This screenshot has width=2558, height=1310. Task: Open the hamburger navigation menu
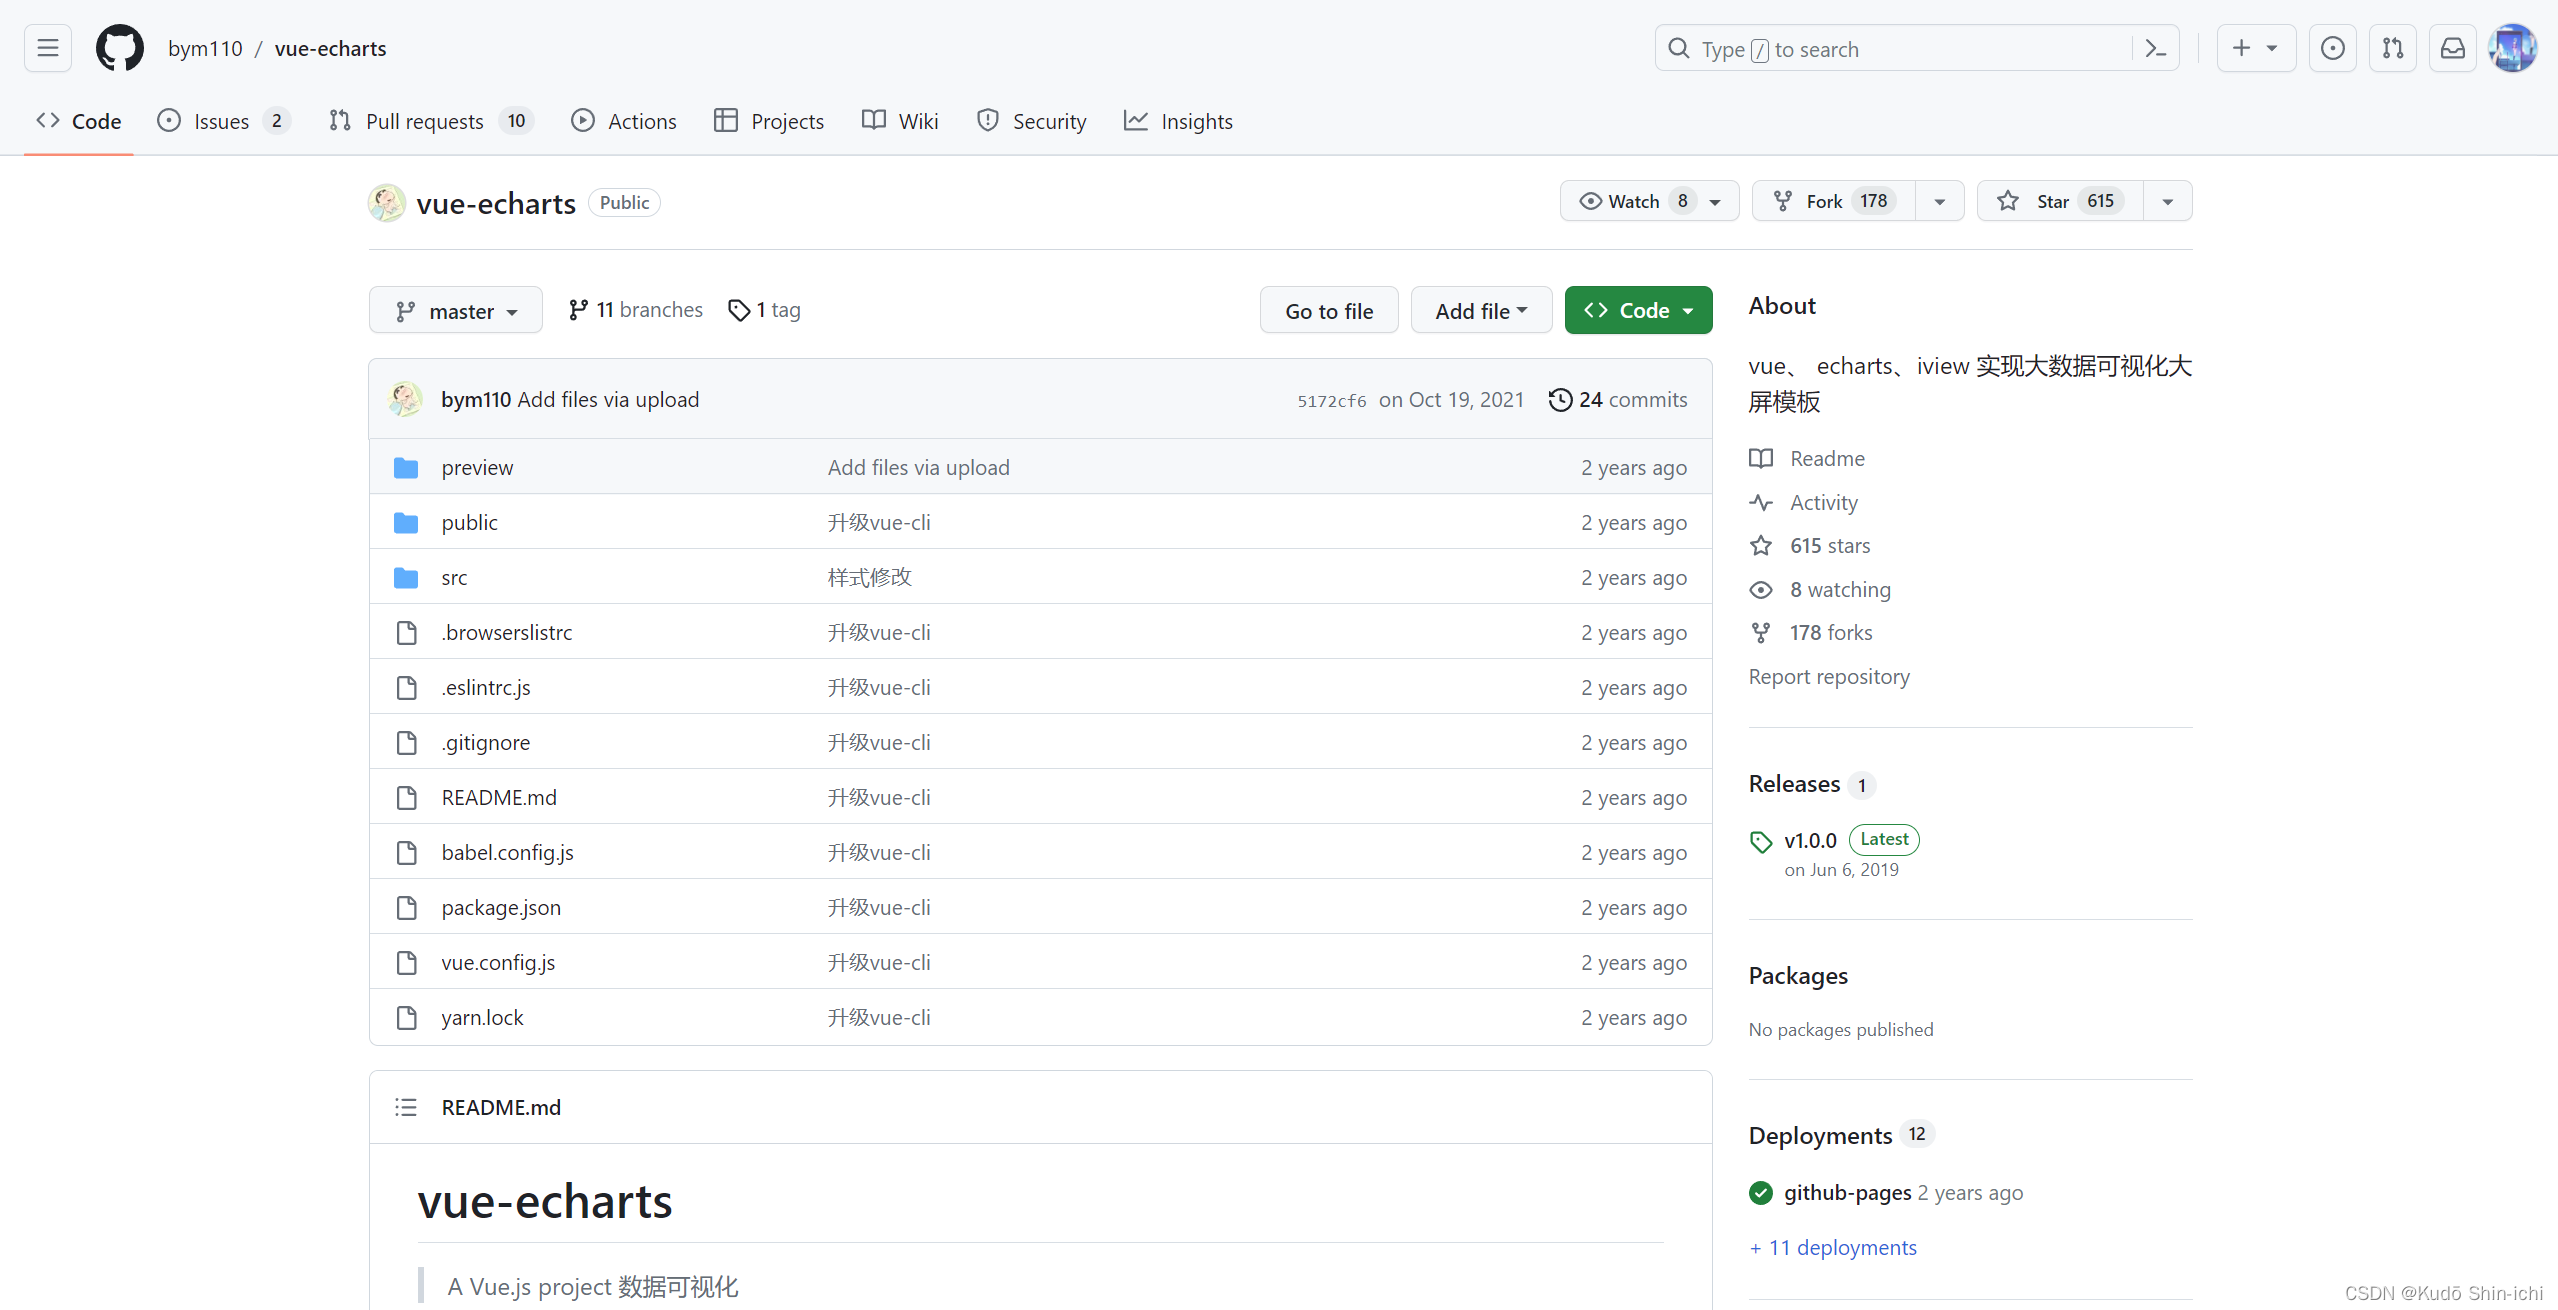coord(47,48)
